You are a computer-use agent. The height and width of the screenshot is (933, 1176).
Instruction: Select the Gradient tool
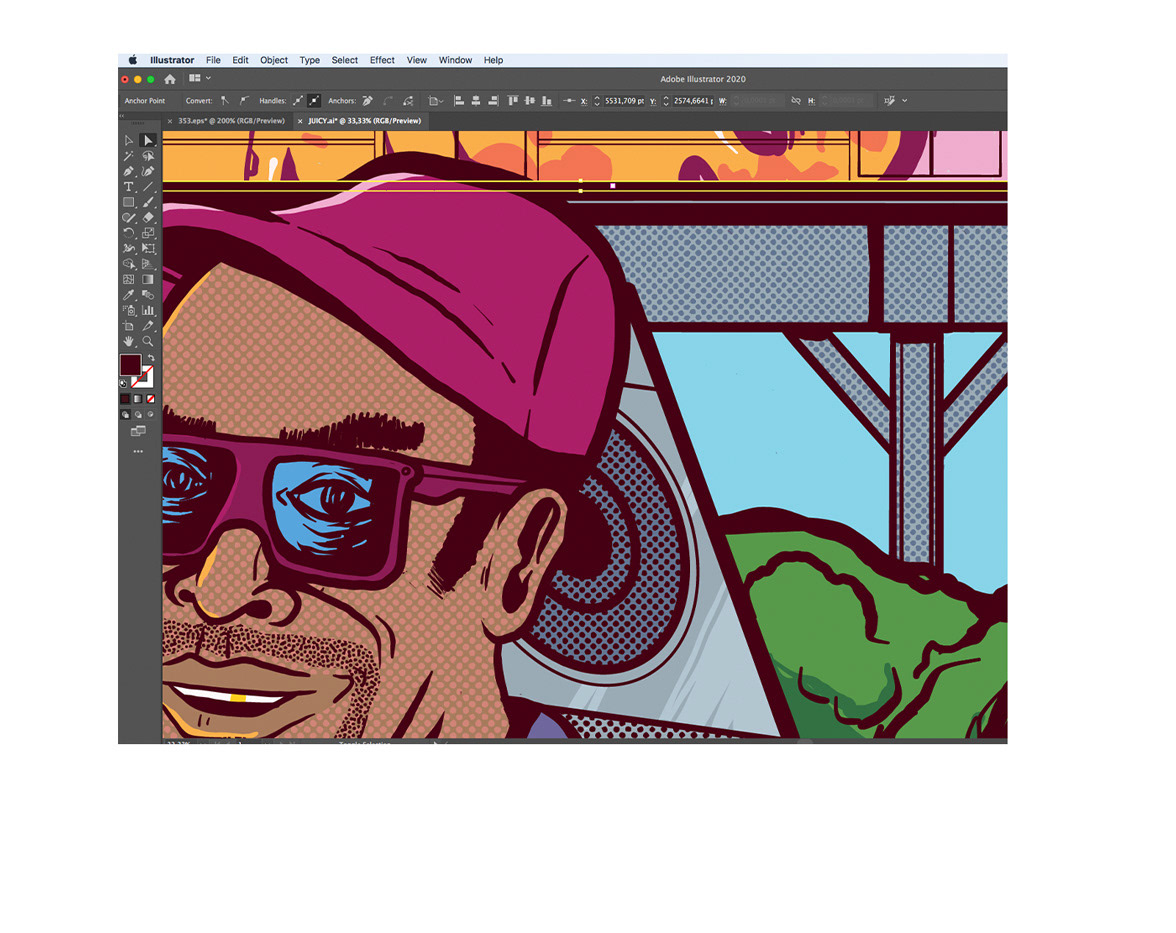pyautogui.click(x=148, y=279)
